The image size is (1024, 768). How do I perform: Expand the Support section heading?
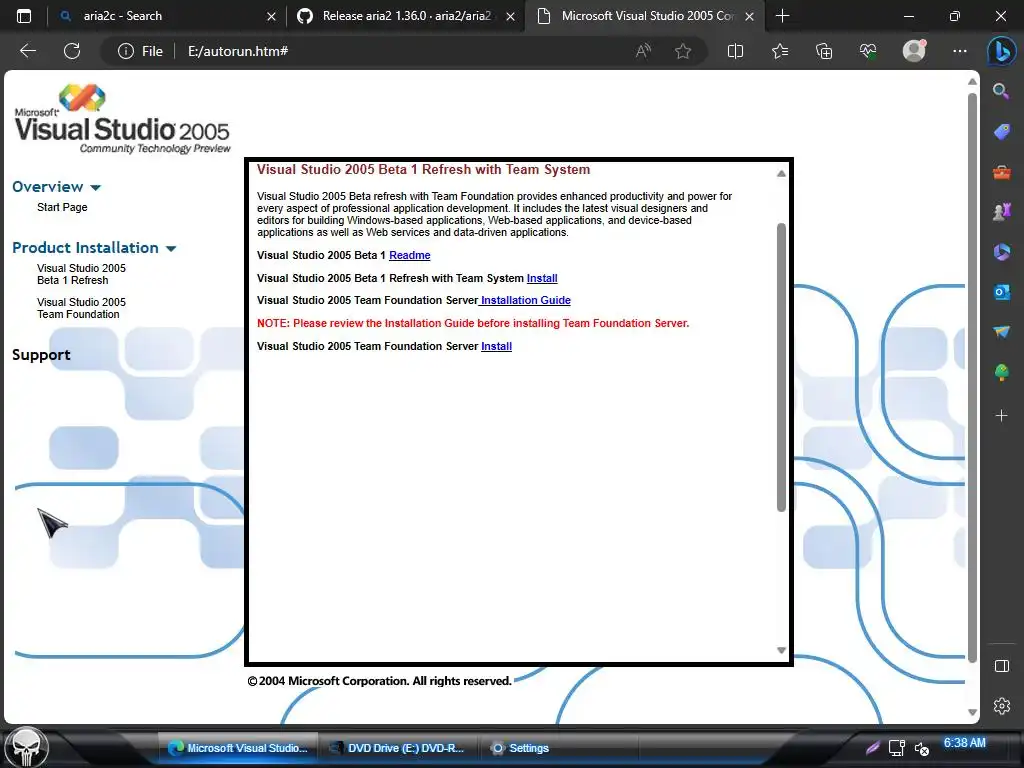(x=41, y=355)
